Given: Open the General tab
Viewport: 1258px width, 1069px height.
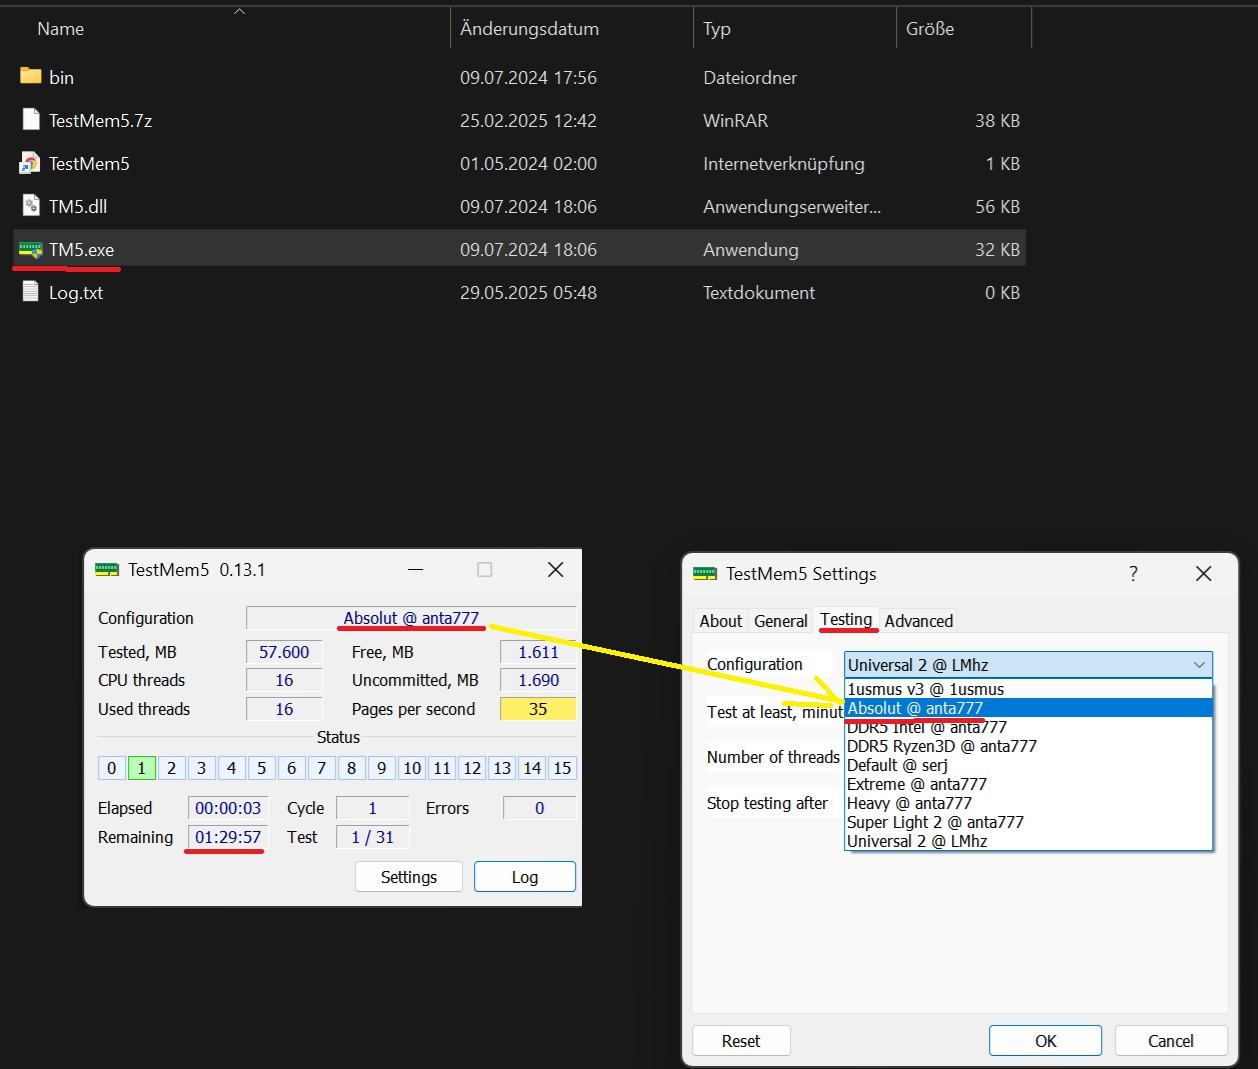Looking at the screenshot, I should [781, 621].
